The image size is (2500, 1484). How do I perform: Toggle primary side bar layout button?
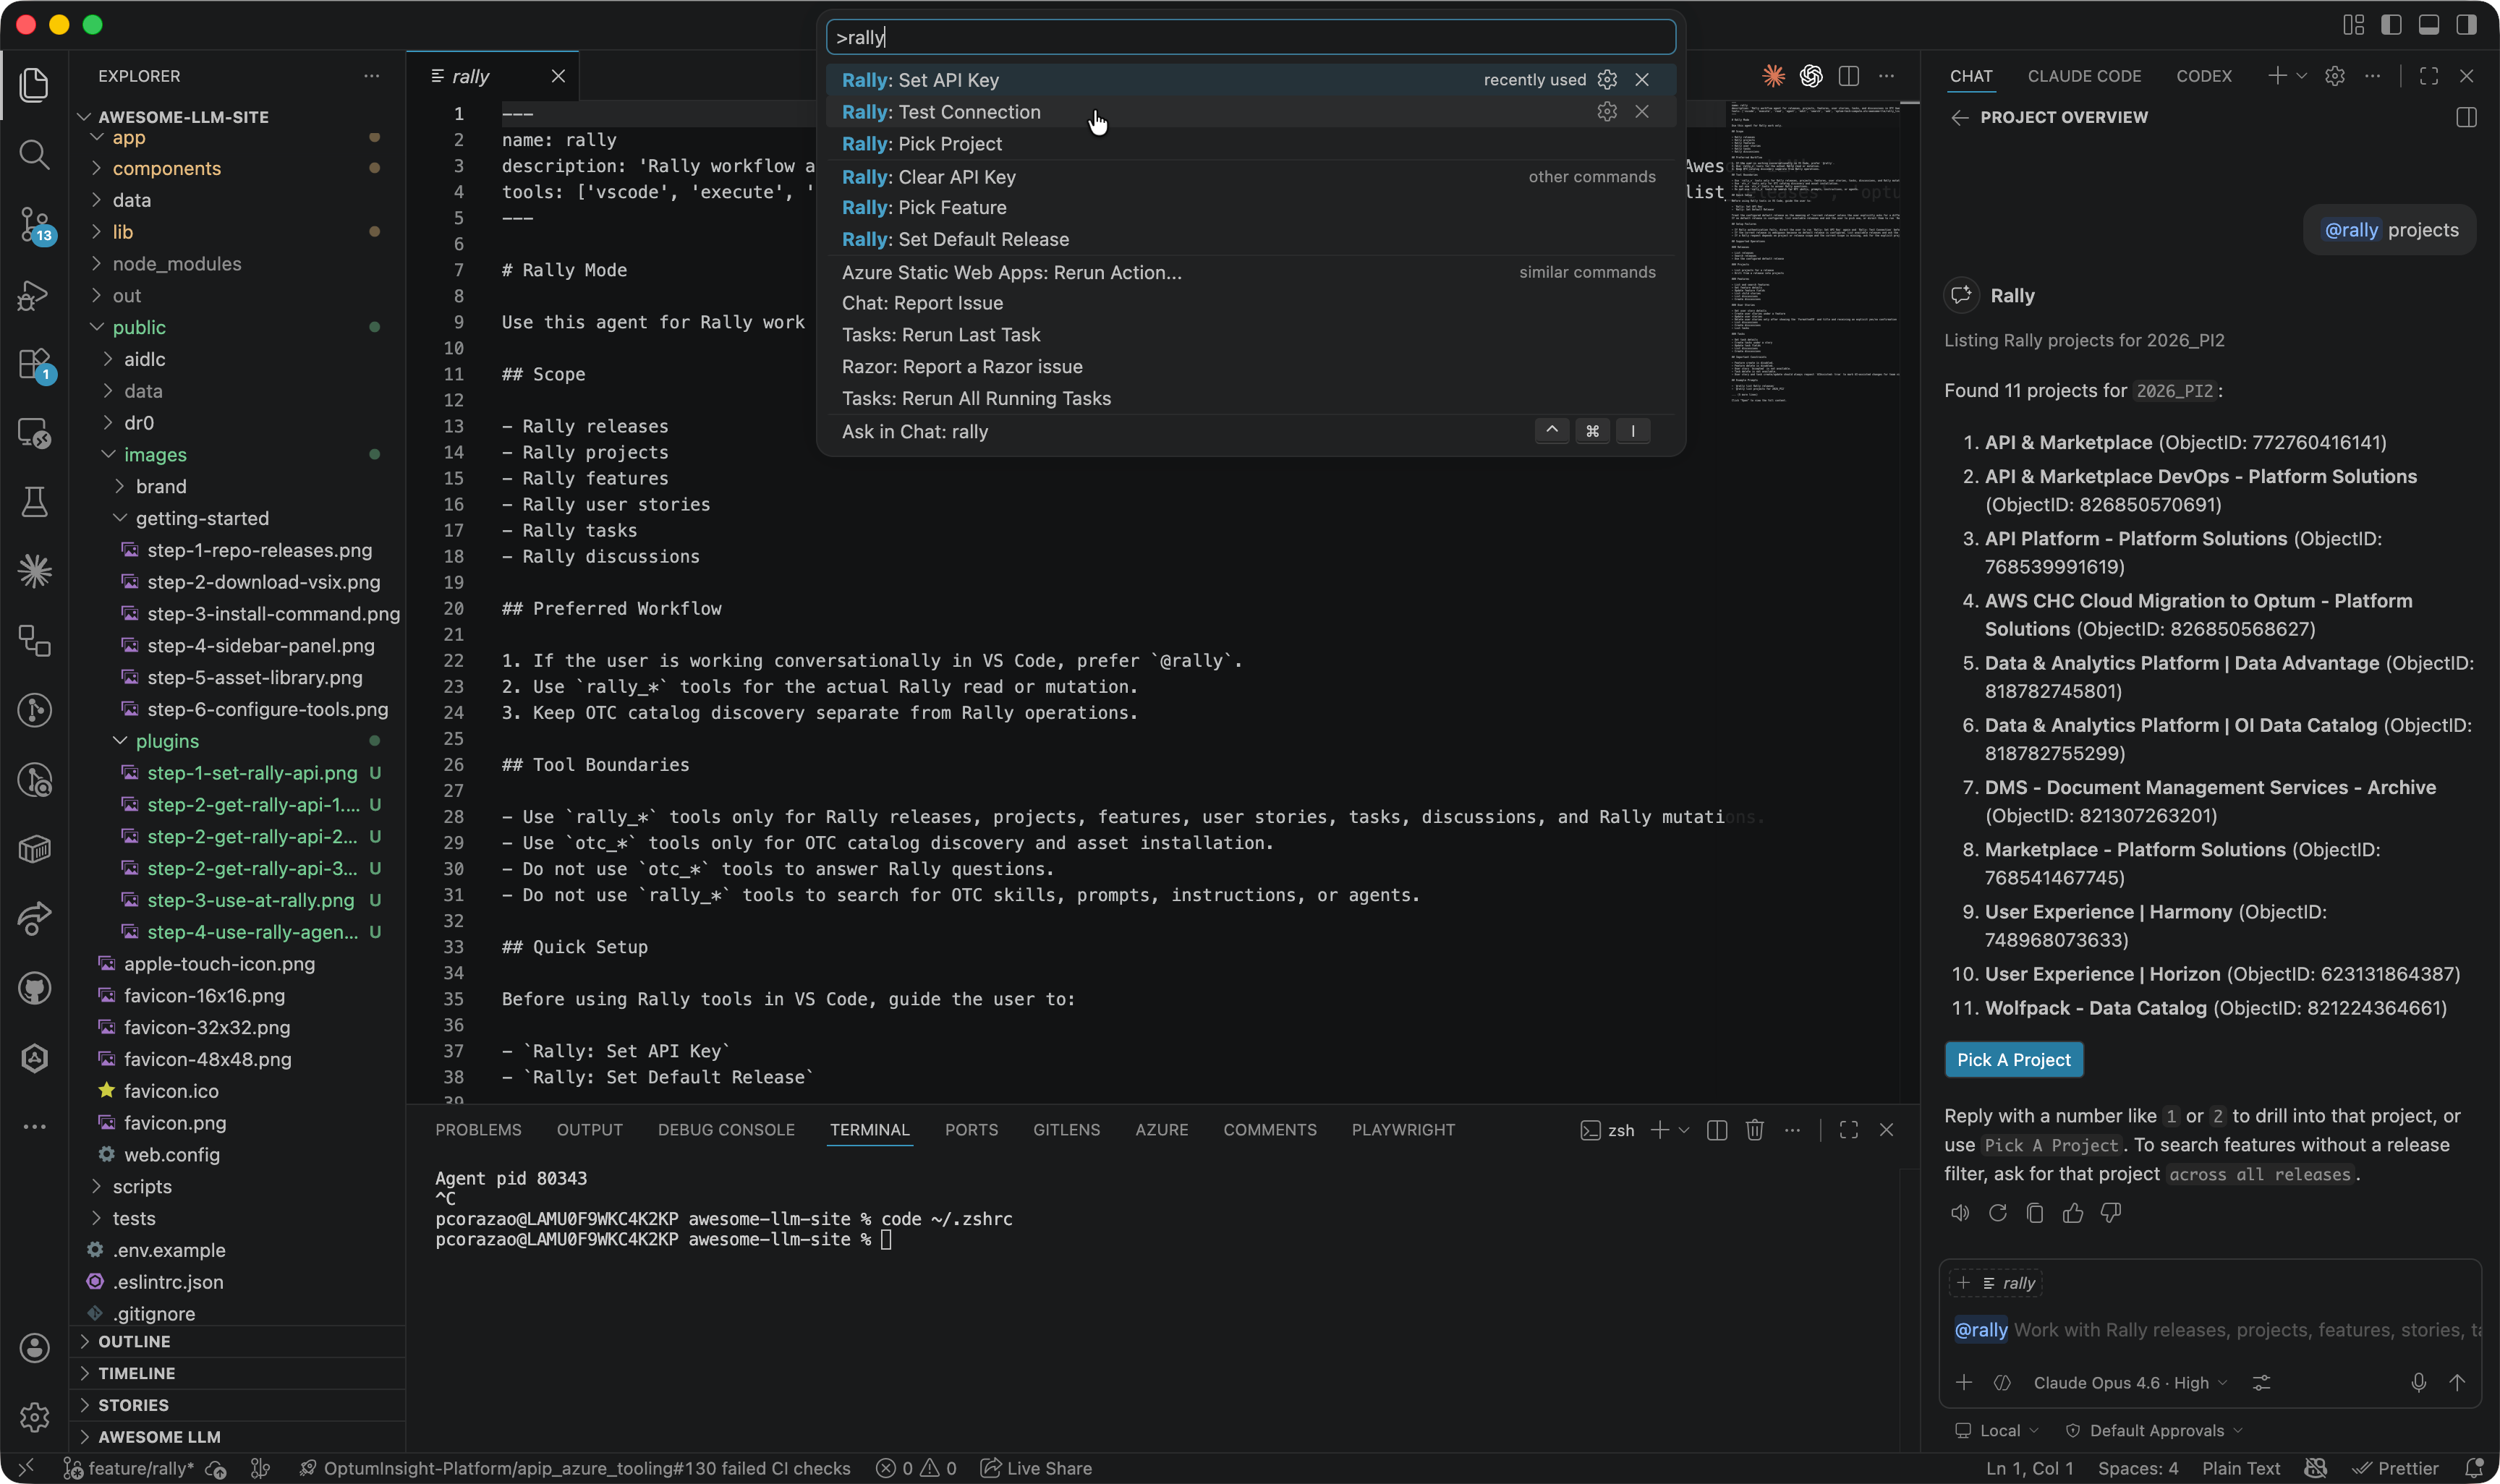point(2391,25)
